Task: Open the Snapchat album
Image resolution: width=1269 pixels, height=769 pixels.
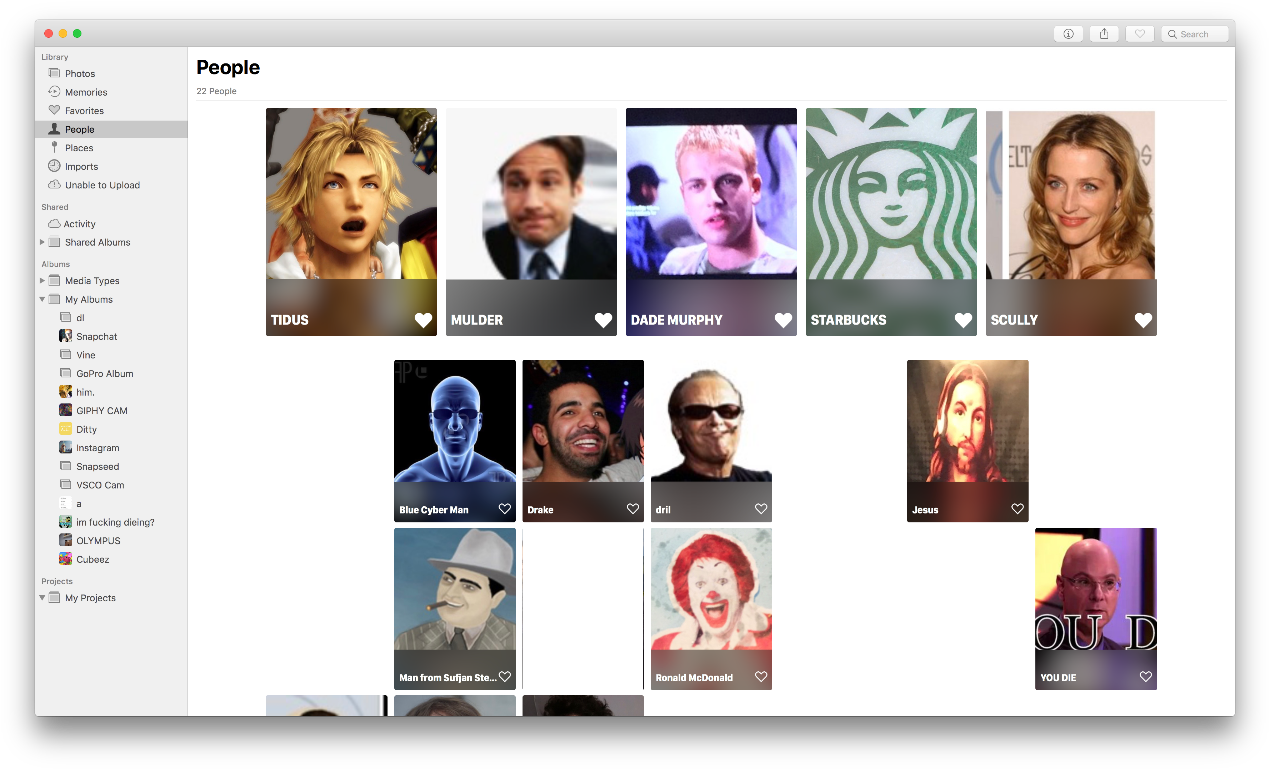Action: pyautogui.click(x=96, y=337)
